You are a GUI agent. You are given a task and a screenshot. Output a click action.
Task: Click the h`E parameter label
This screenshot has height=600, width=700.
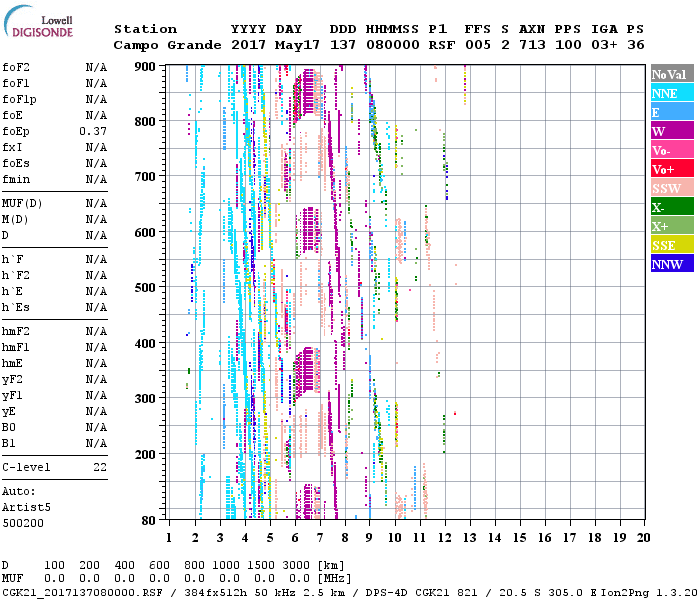click(x=12, y=292)
